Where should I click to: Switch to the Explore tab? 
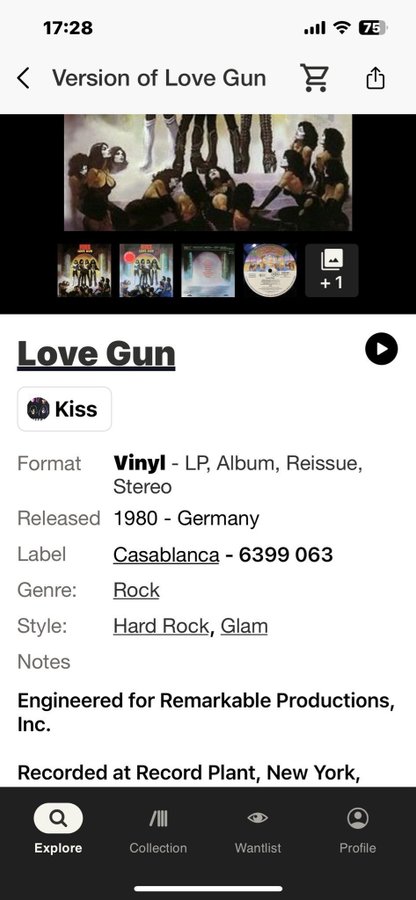click(x=58, y=829)
